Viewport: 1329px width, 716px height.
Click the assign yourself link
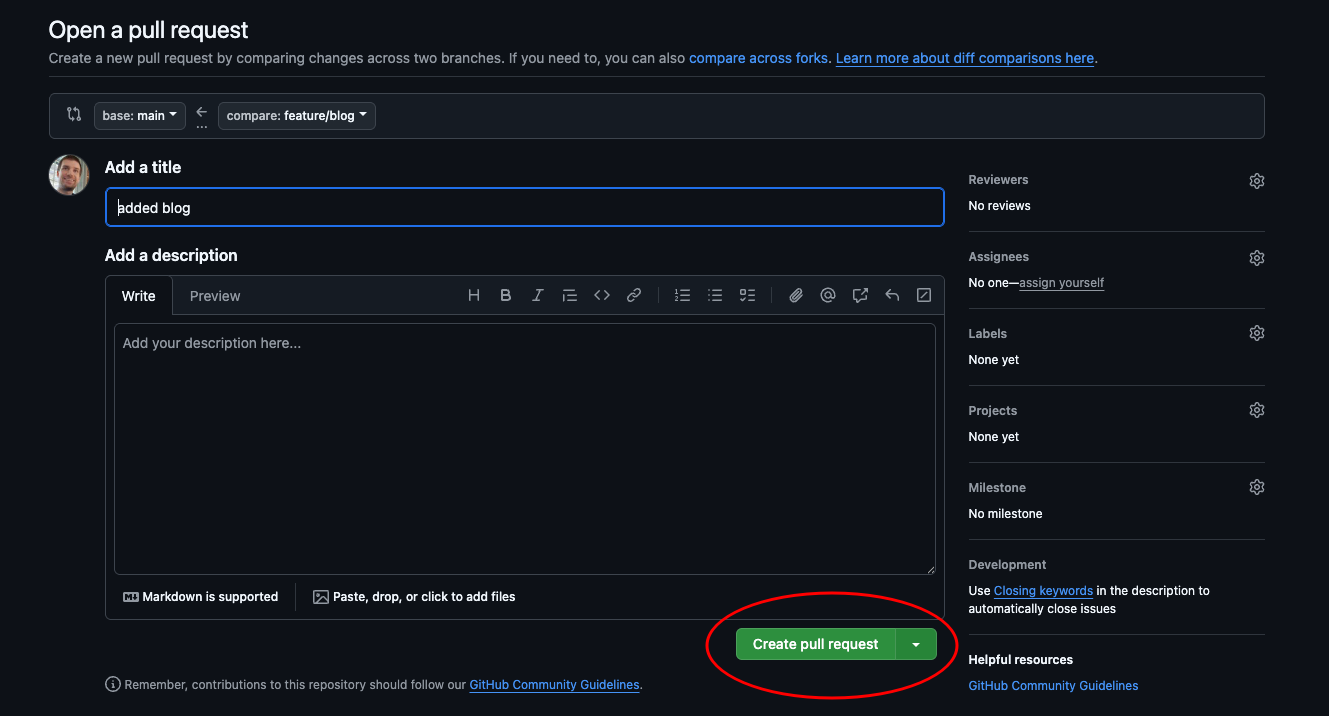[1061, 283]
